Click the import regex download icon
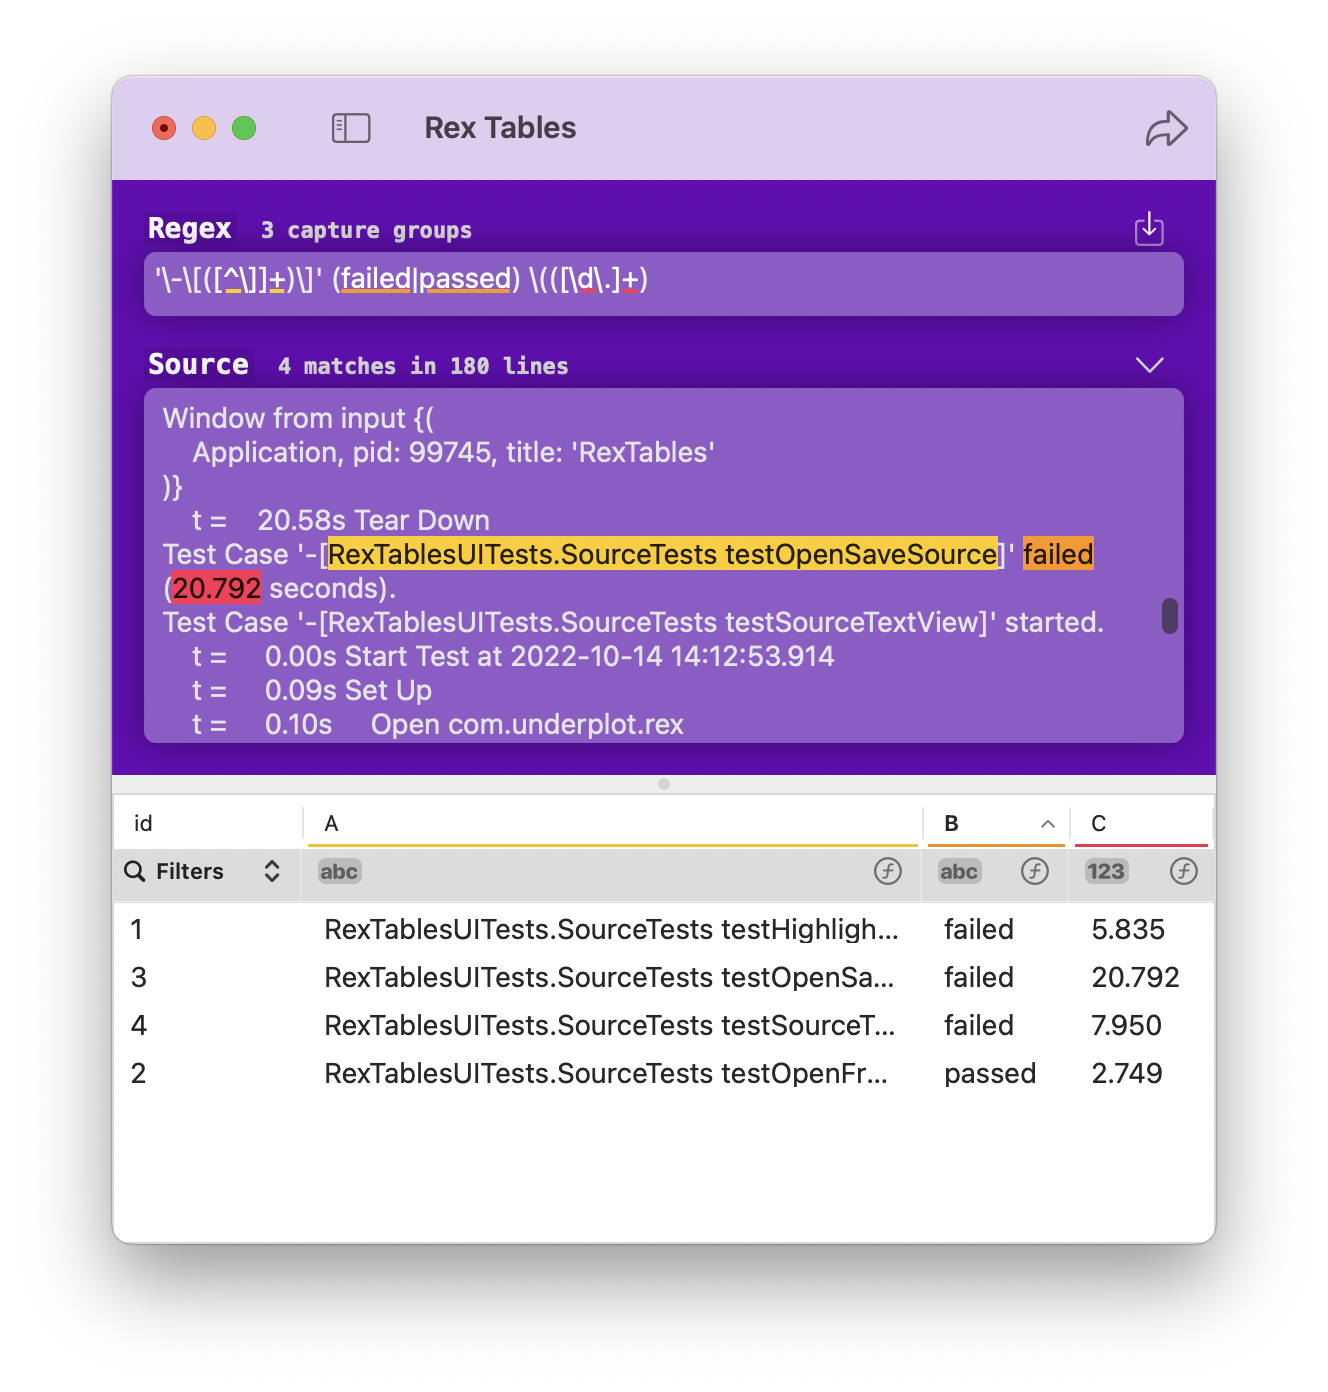The height and width of the screenshot is (1392, 1328). tap(1149, 229)
